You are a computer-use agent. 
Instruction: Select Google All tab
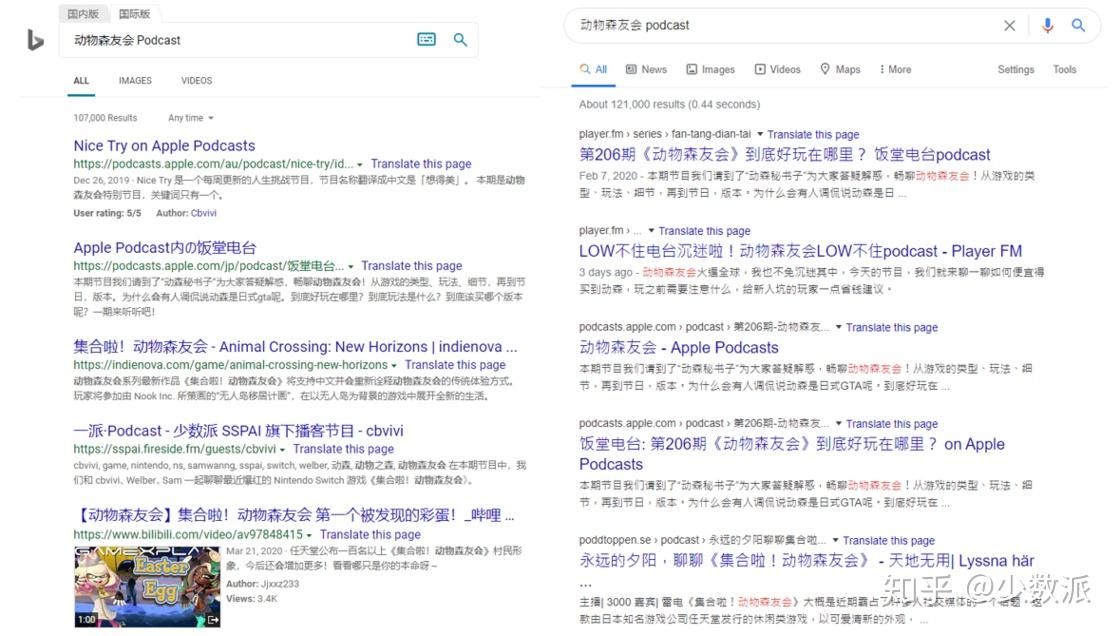(594, 69)
